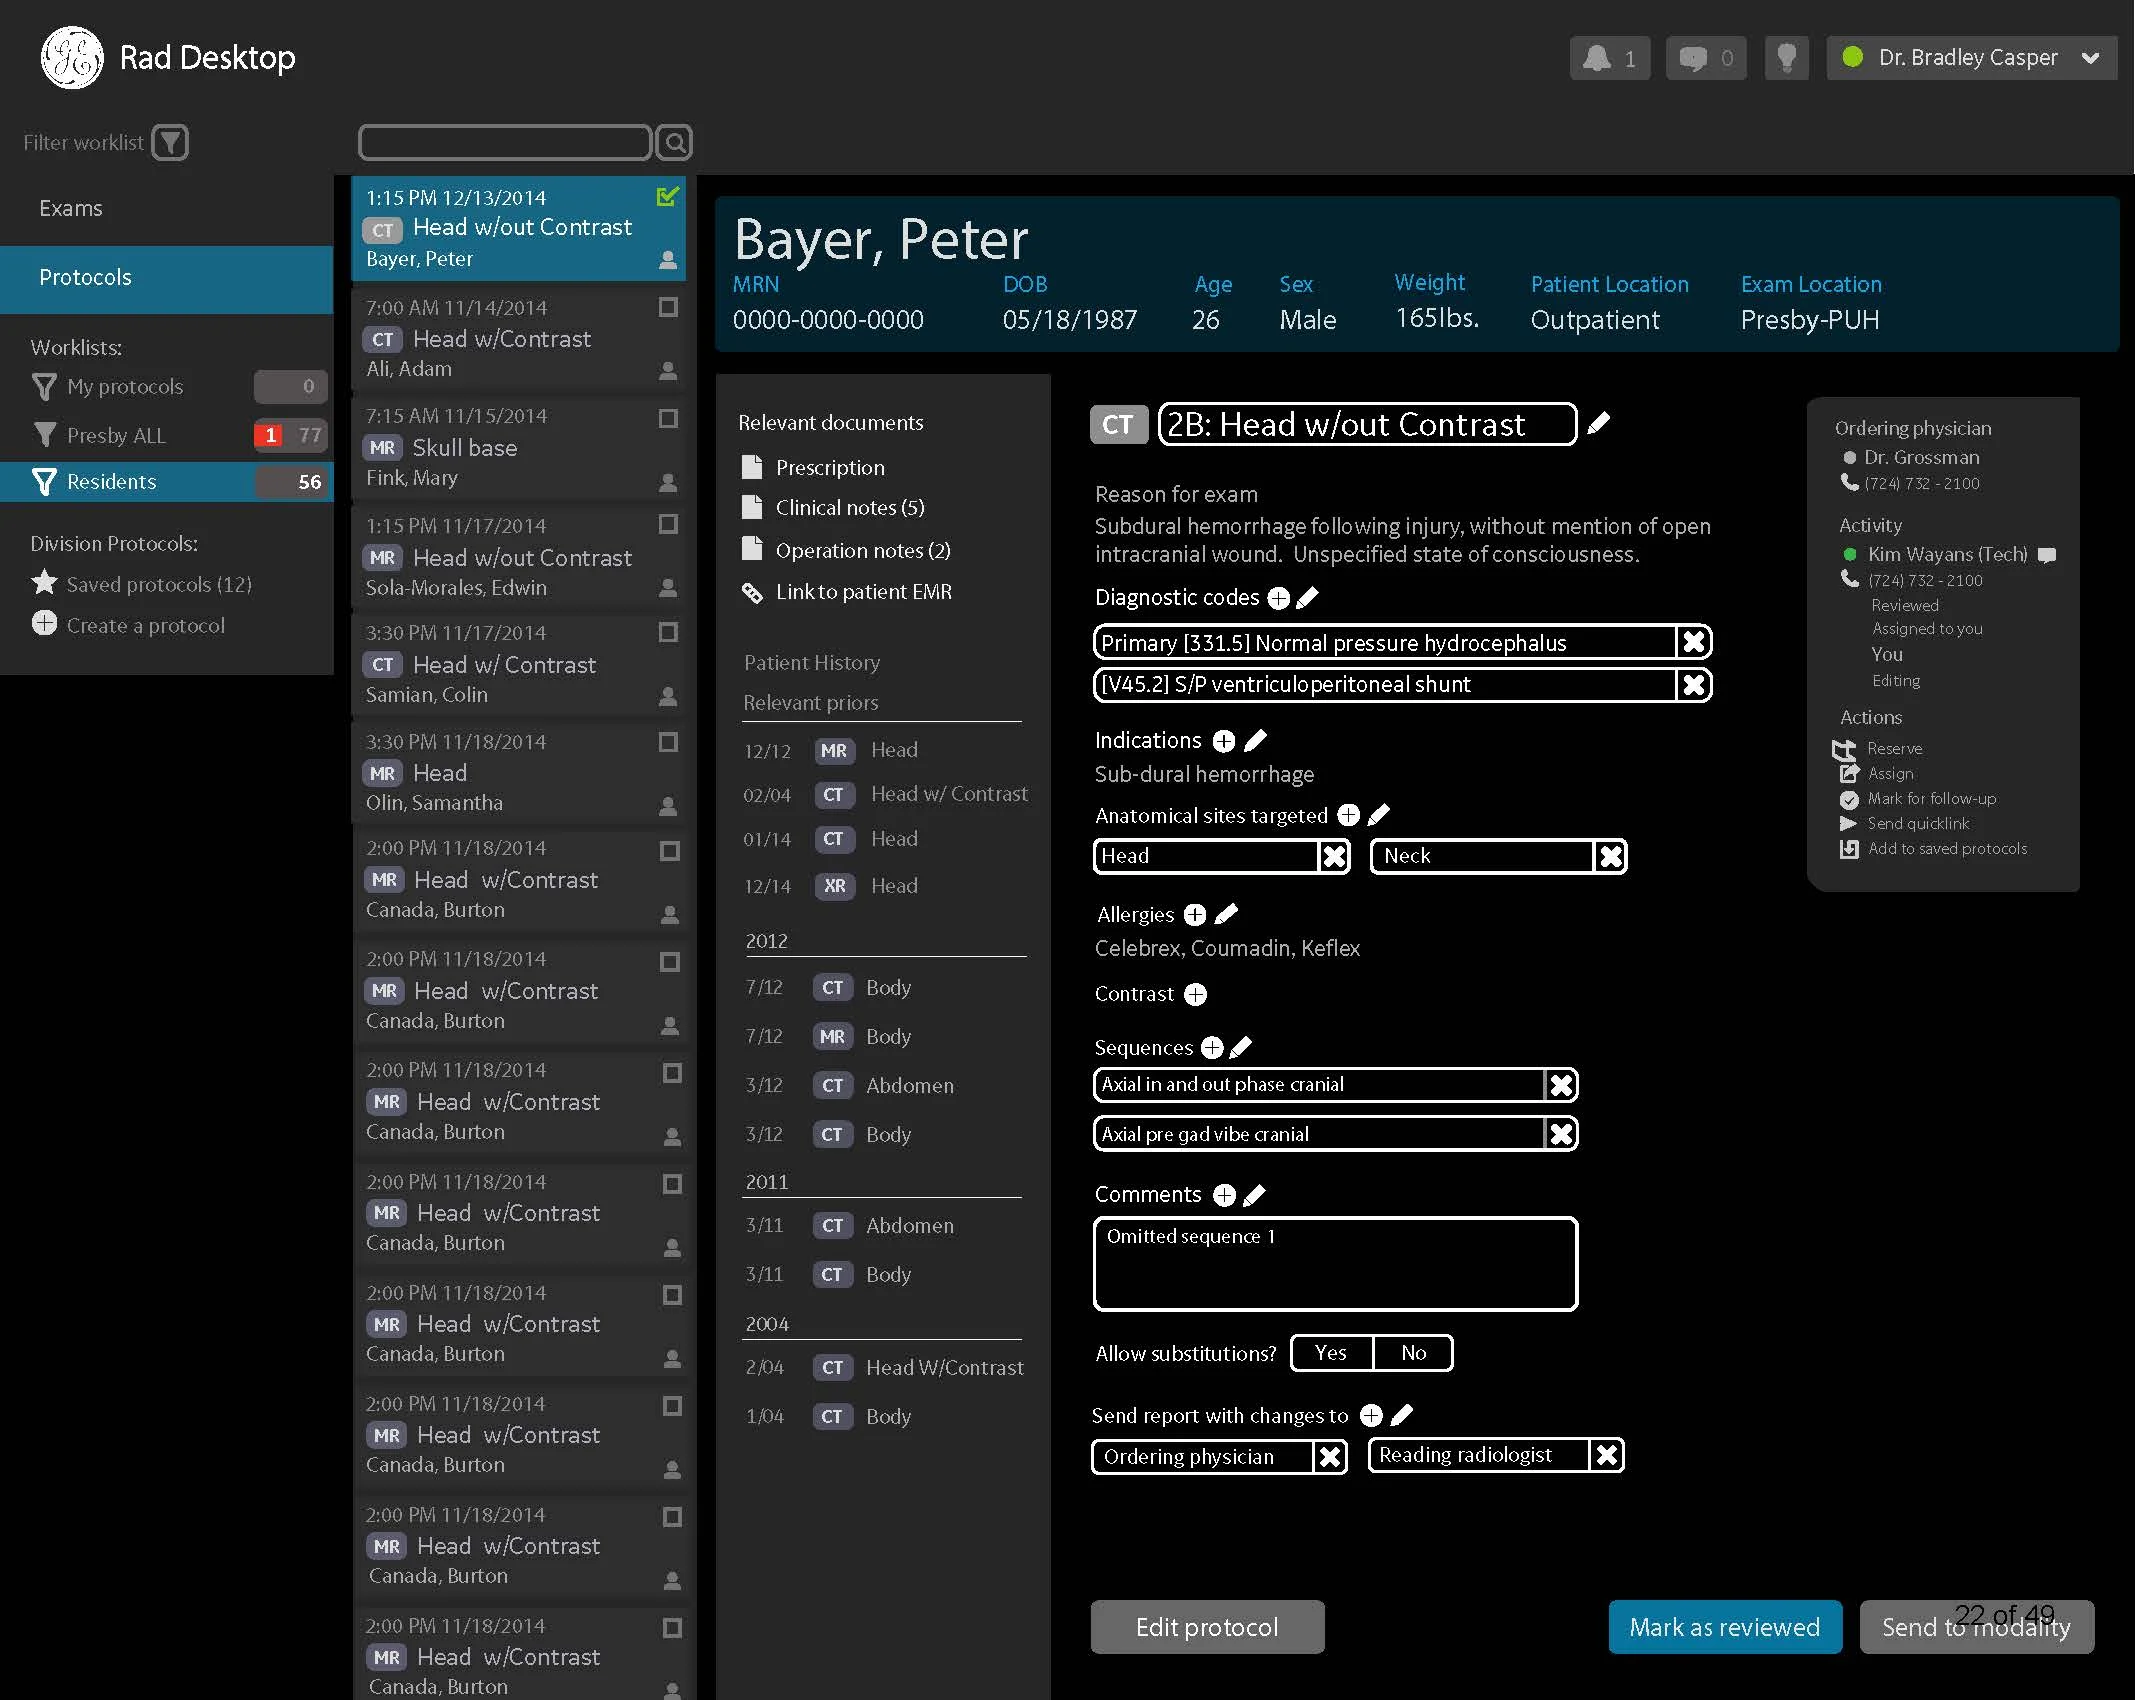This screenshot has height=1700, width=2135.
Task: Edit diagnostic codes with pencil icon
Action: point(1307,598)
